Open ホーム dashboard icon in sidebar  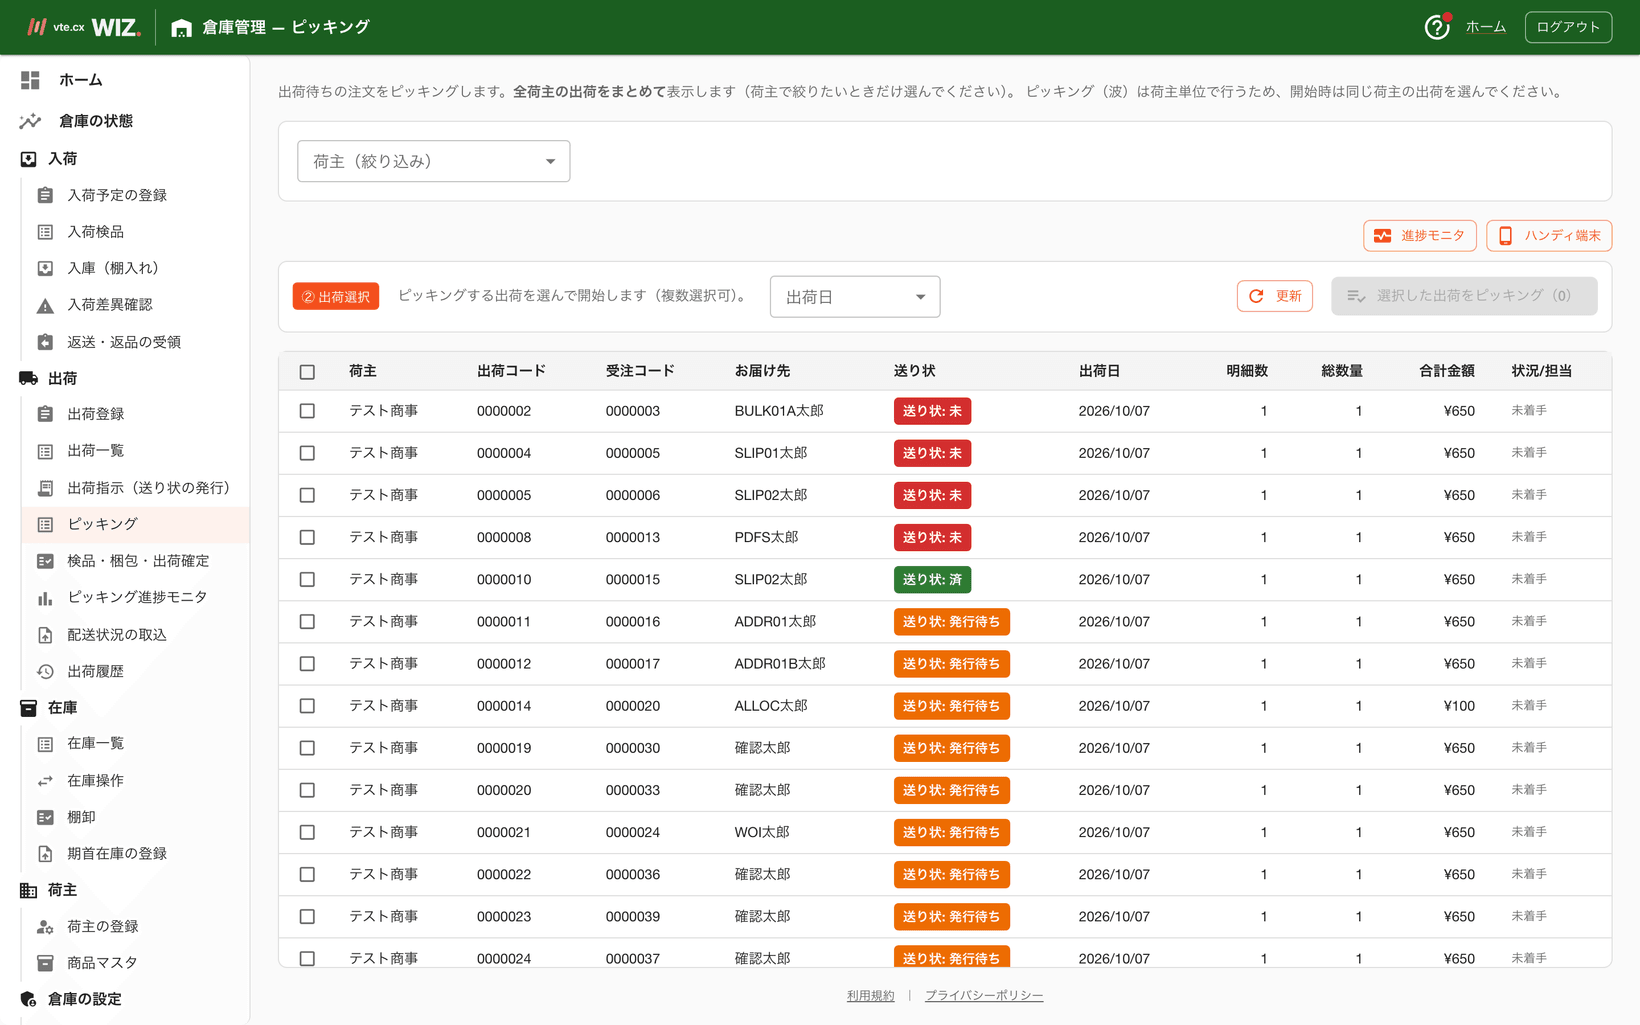point(30,80)
